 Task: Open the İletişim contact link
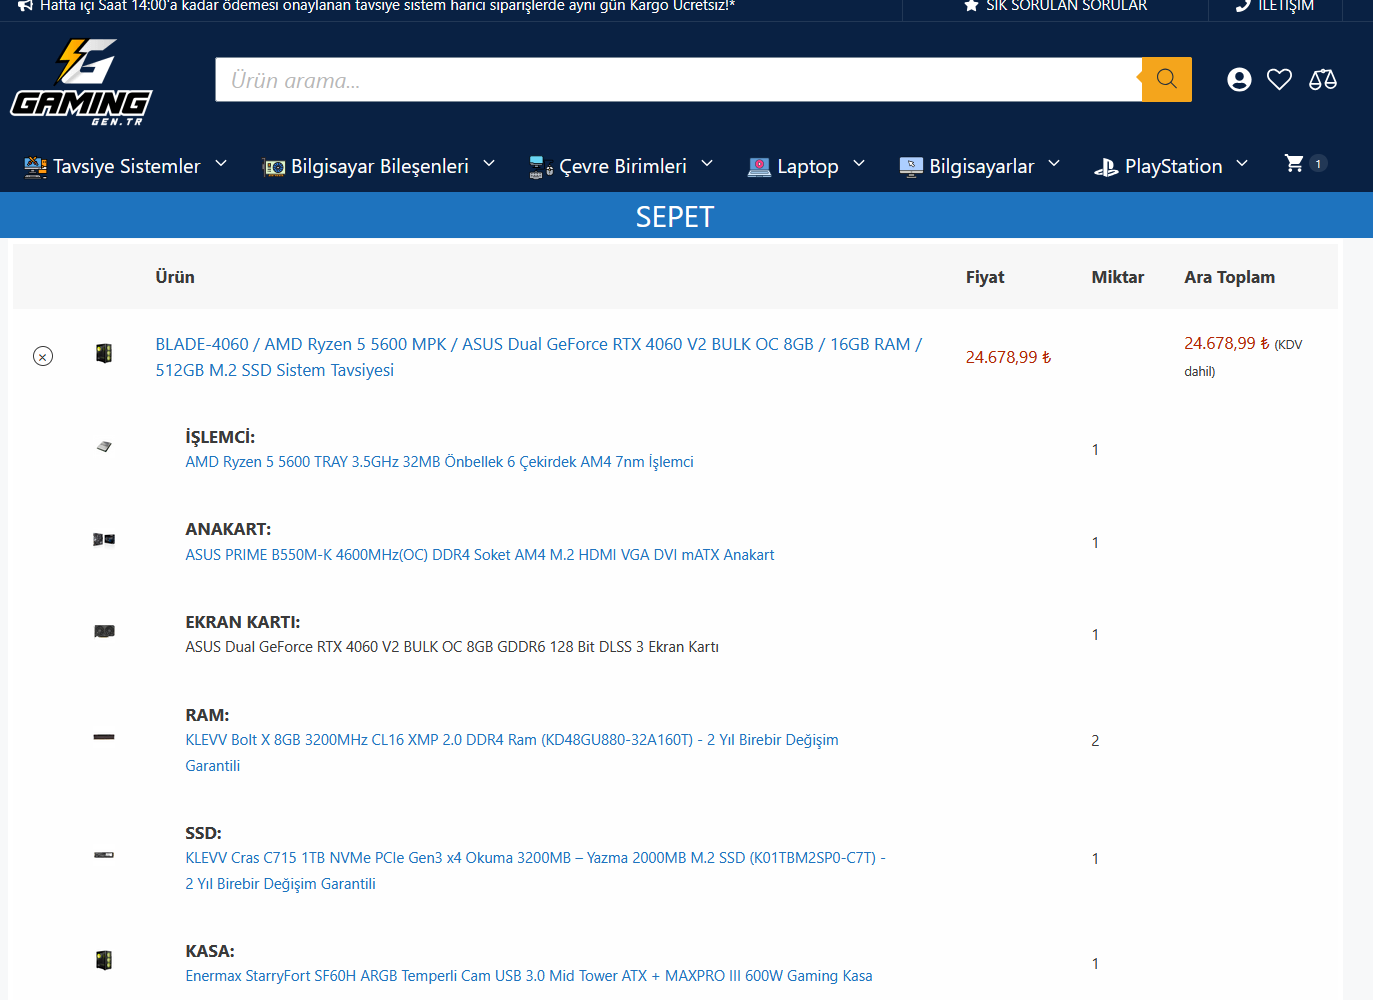click(x=1286, y=5)
